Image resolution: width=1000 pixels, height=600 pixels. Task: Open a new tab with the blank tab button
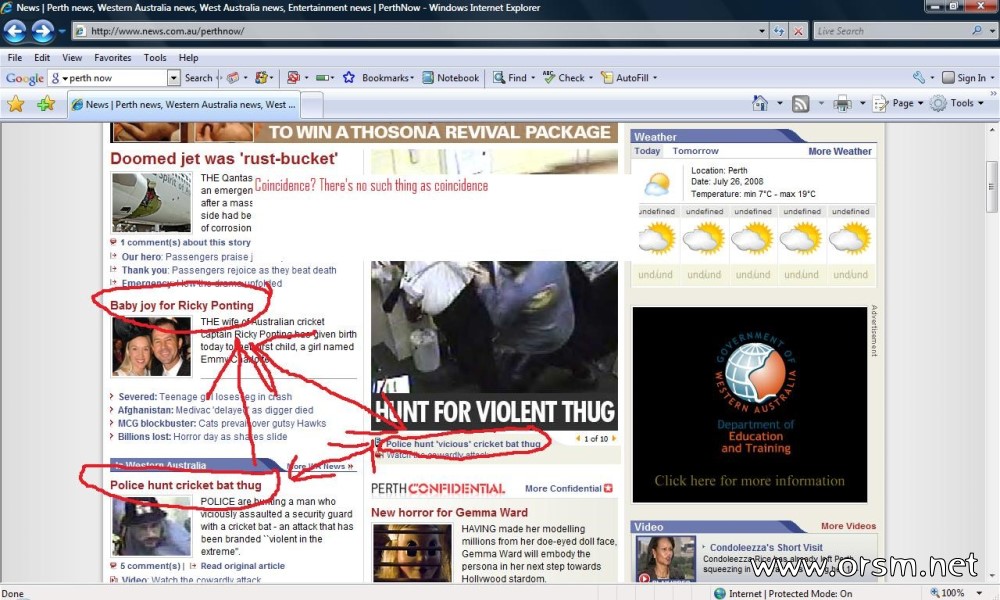311,105
